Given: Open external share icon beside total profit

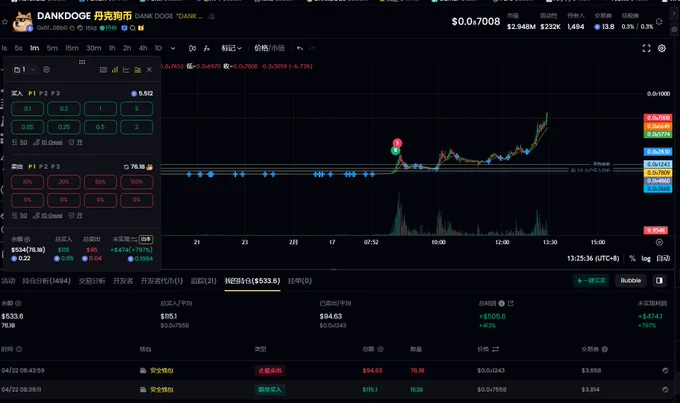Looking at the screenshot, I should point(511,303).
